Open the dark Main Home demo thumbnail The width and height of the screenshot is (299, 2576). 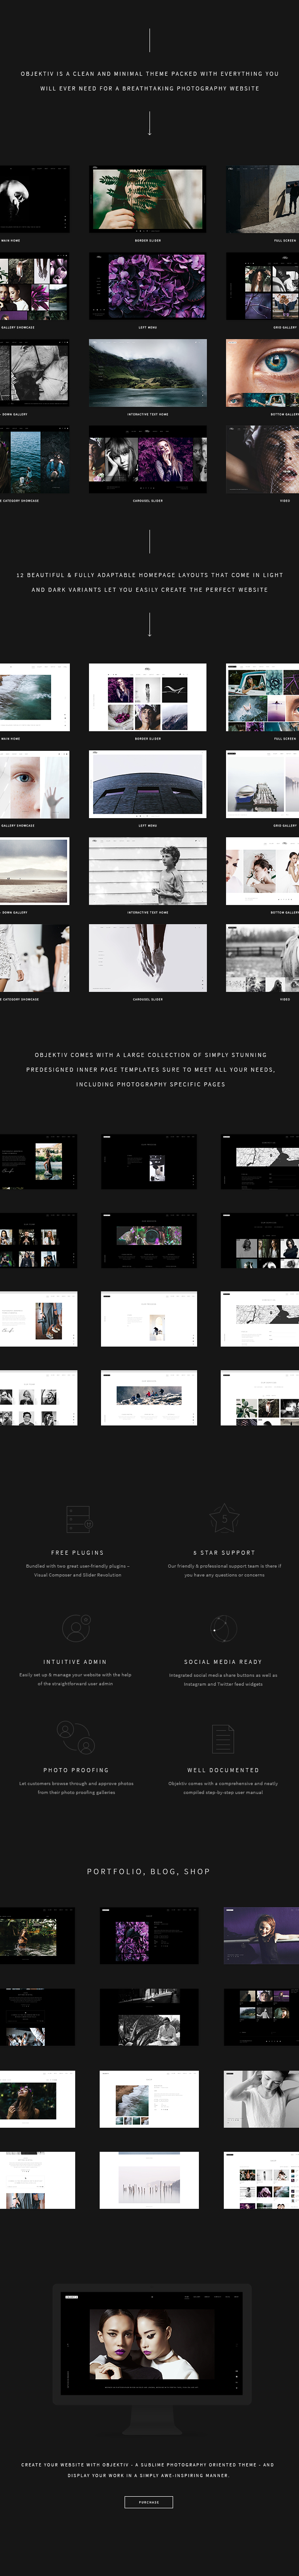[35, 200]
